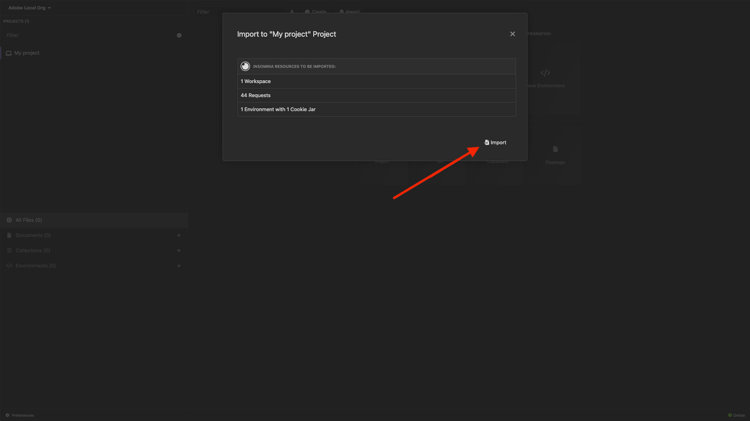This screenshot has height=421, width=750.
Task: Click the sort icon left of Create
Action: point(292,11)
